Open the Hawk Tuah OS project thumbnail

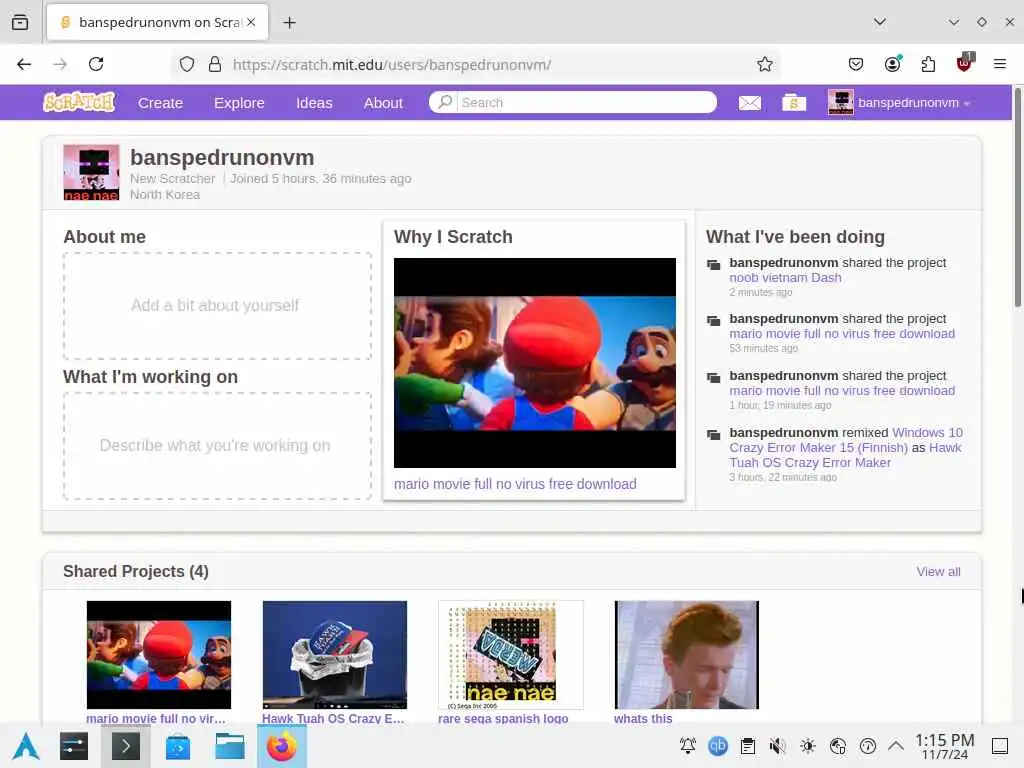click(x=334, y=655)
